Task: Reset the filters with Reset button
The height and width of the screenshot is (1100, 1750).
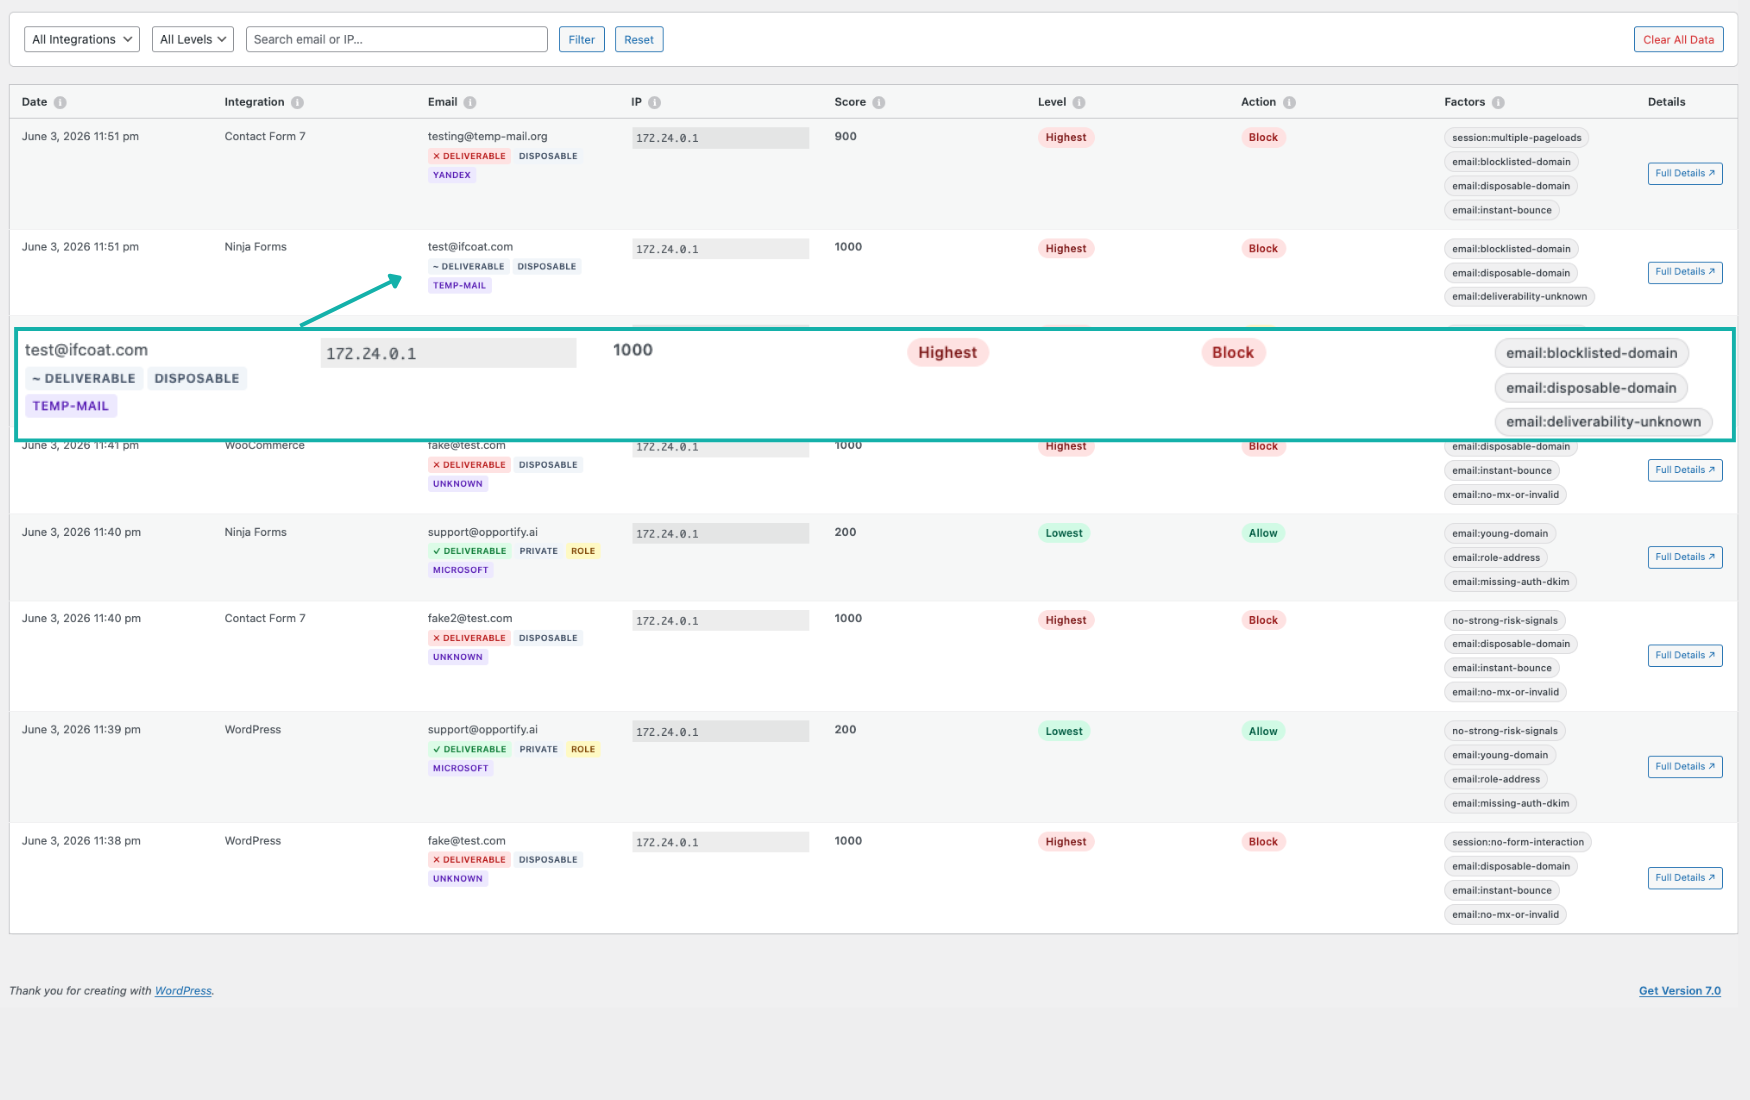Action: (639, 39)
